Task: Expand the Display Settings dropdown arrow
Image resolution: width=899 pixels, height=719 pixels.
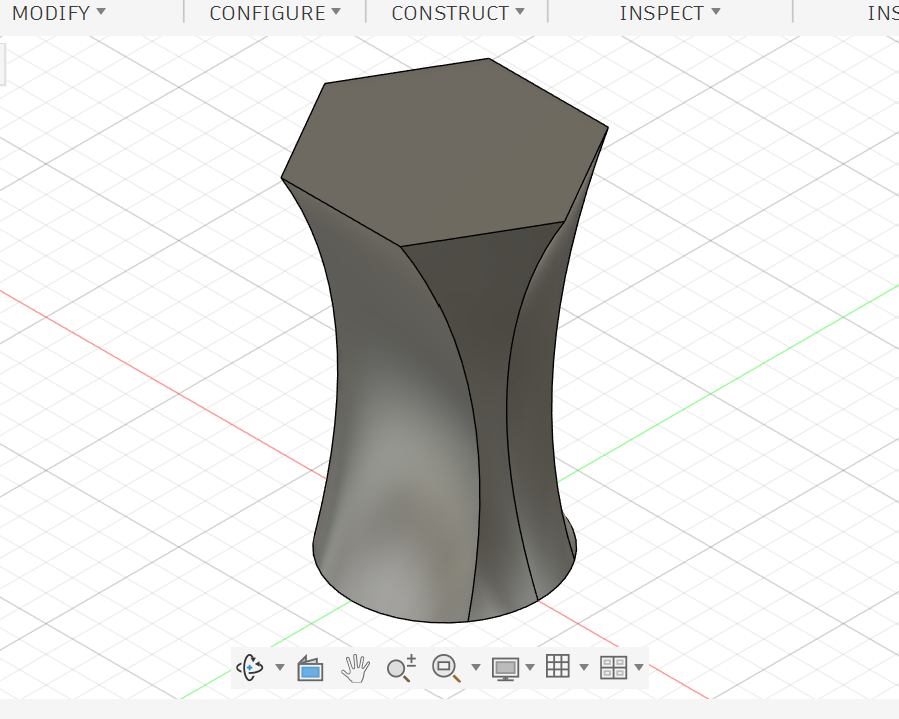Action: tap(530, 667)
